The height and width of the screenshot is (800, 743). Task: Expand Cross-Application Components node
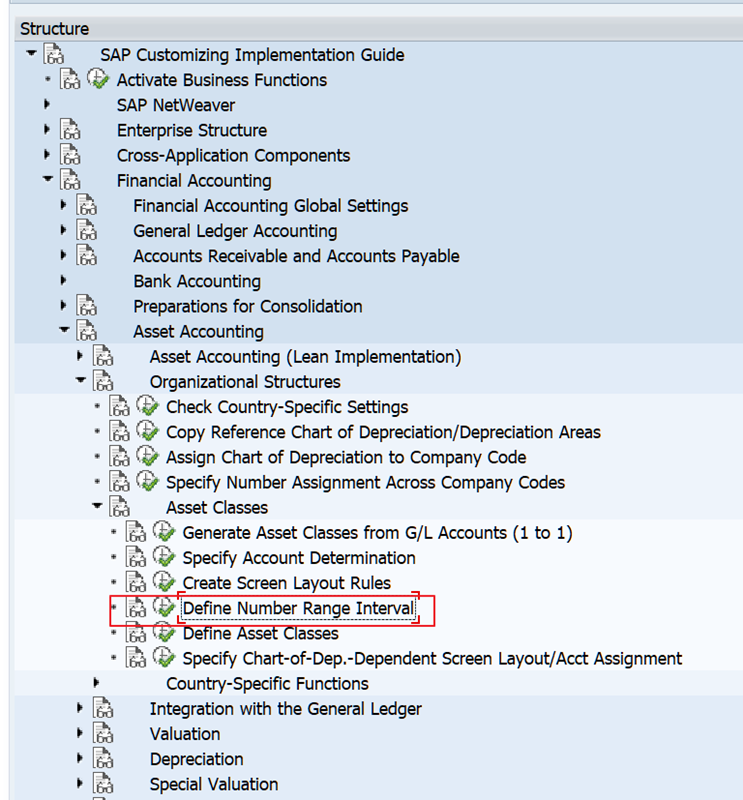pyautogui.click(x=47, y=155)
